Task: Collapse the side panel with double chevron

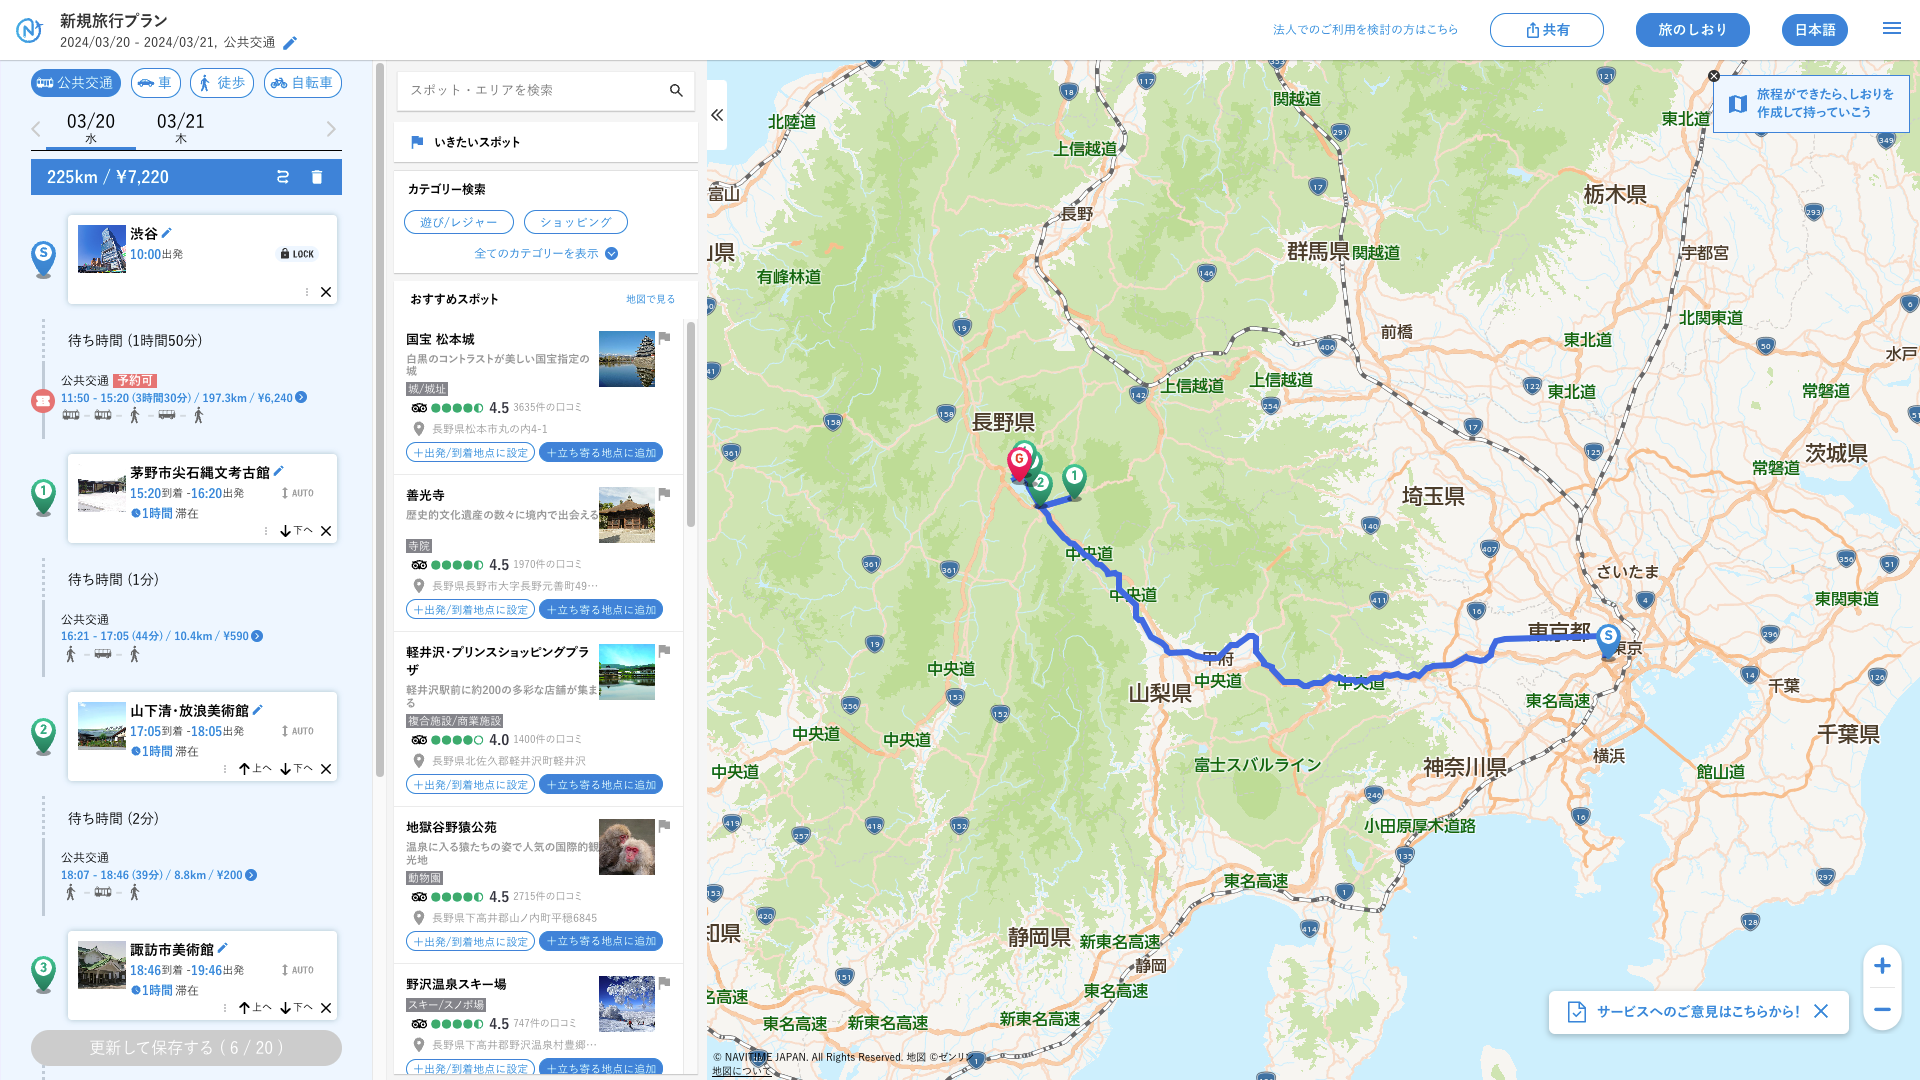Action: [x=717, y=116]
